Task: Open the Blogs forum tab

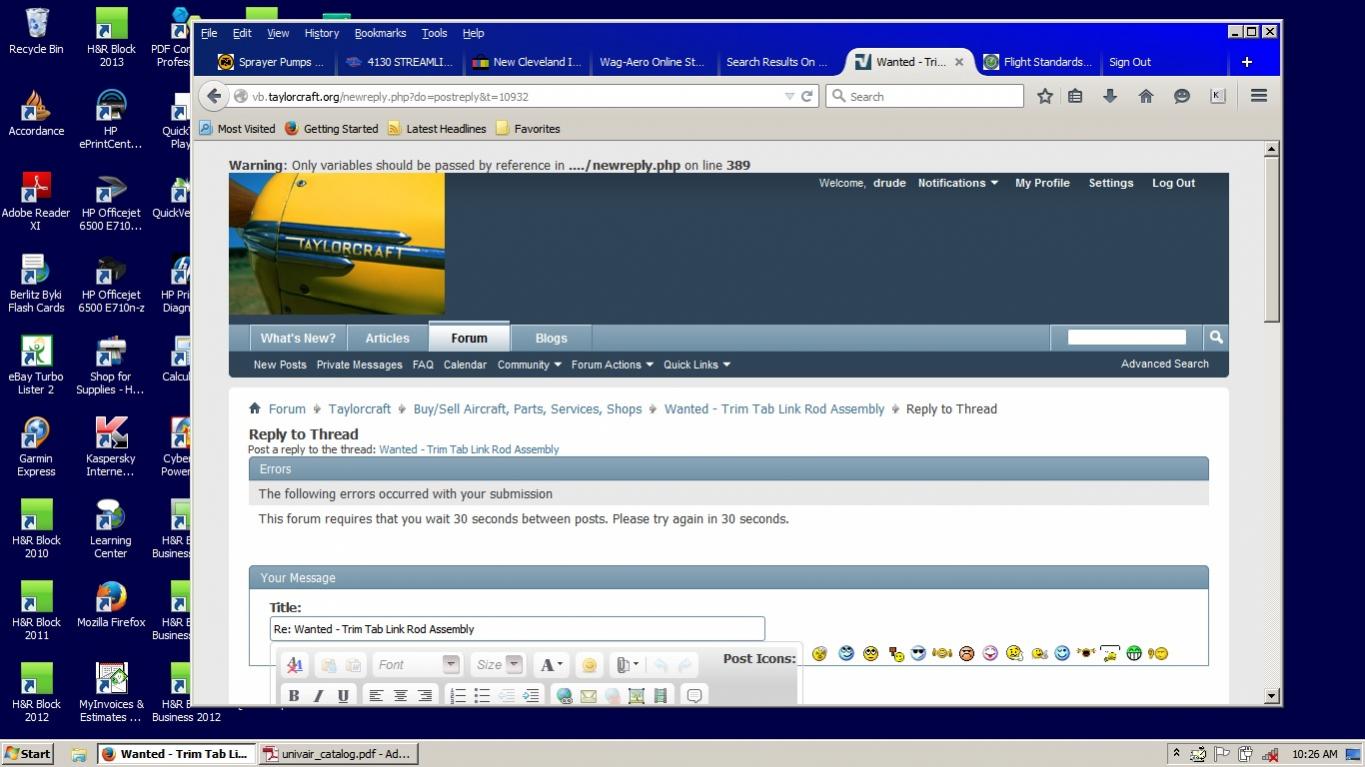Action: pos(551,338)
